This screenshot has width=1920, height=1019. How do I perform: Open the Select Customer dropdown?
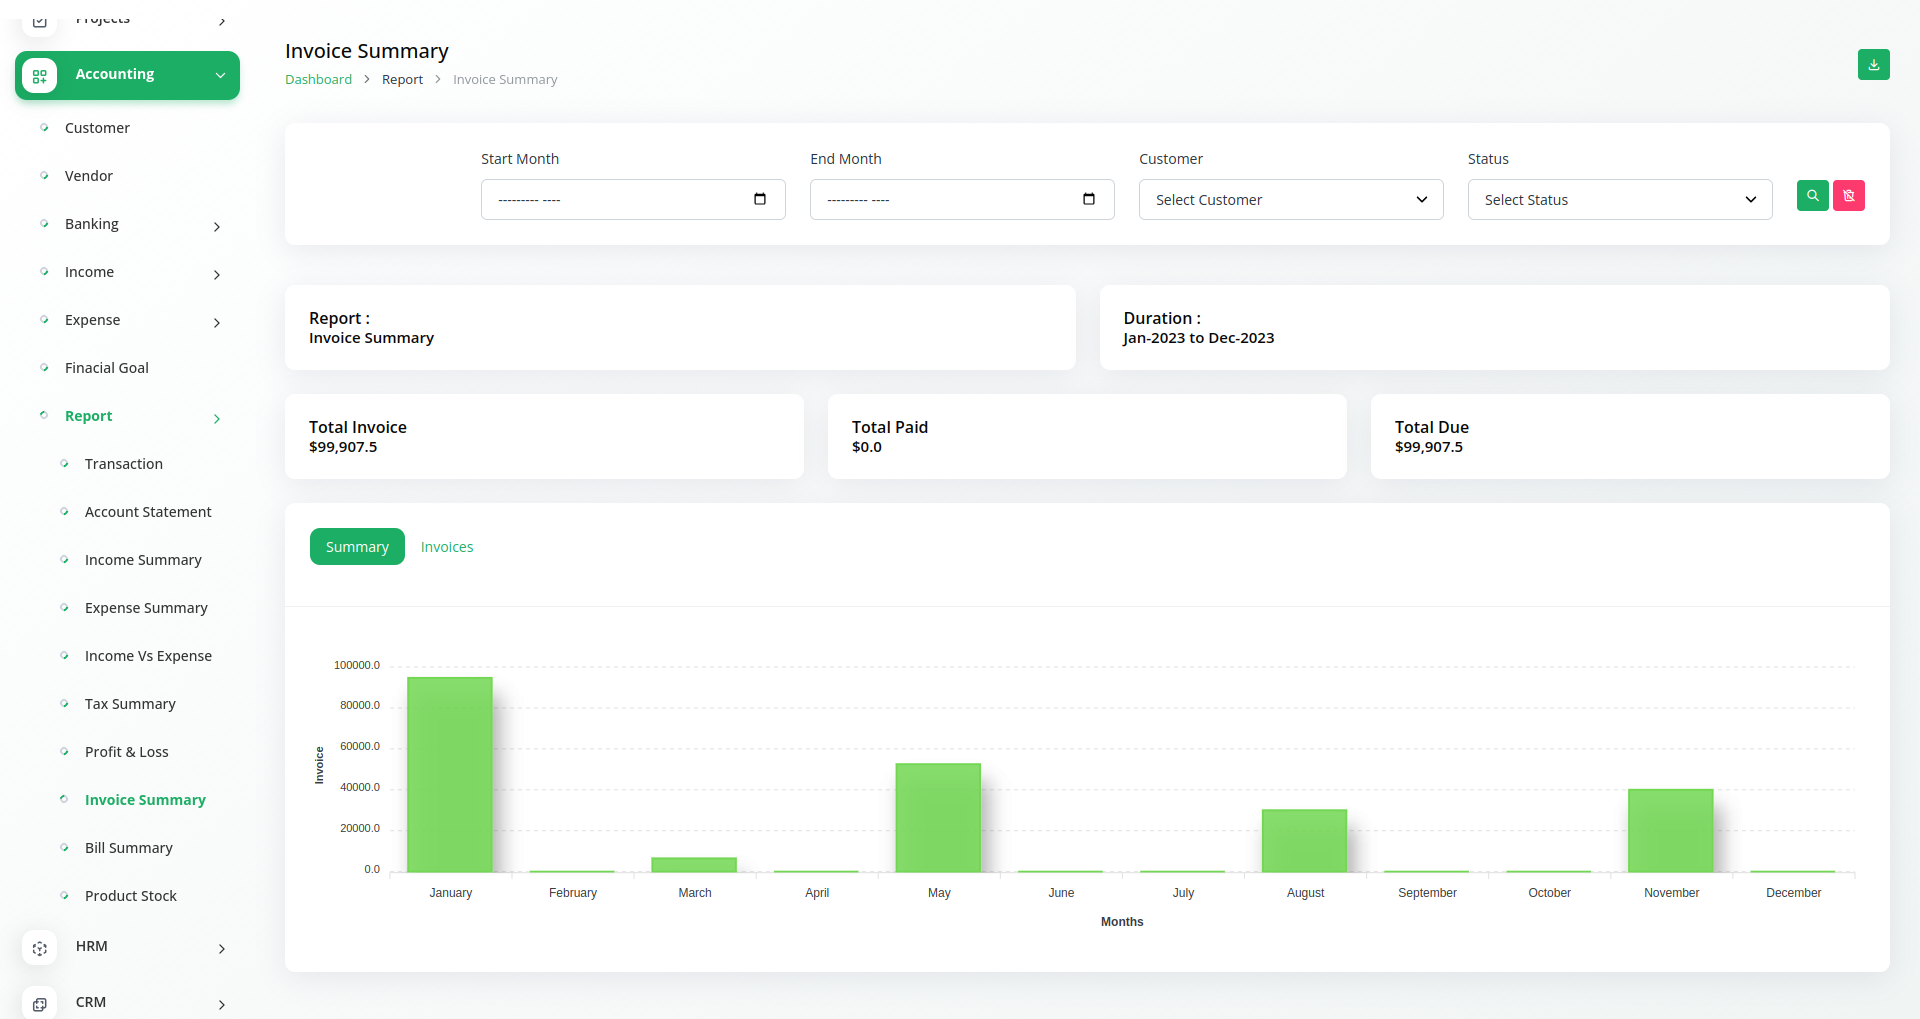click(1290, 200)
